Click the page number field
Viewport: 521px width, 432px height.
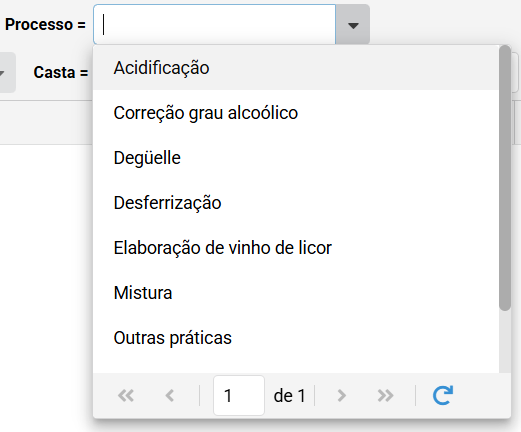[x=239, y=396]
